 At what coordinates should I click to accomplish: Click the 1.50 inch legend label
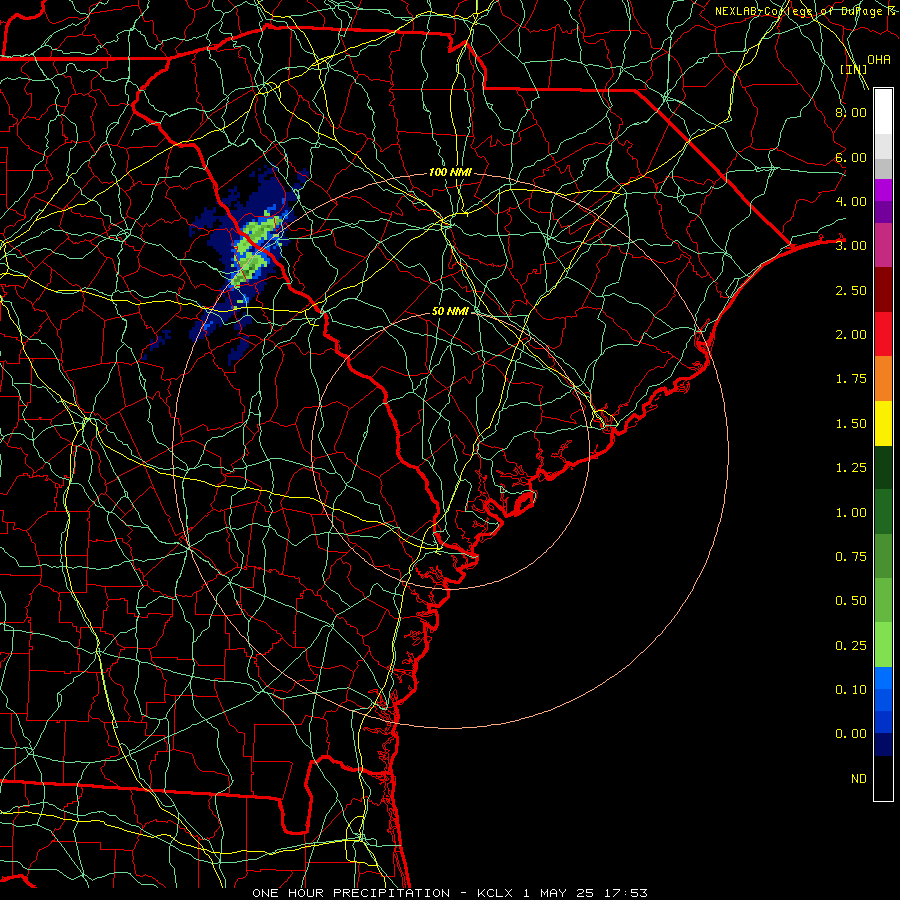click(x=851, y=424)
